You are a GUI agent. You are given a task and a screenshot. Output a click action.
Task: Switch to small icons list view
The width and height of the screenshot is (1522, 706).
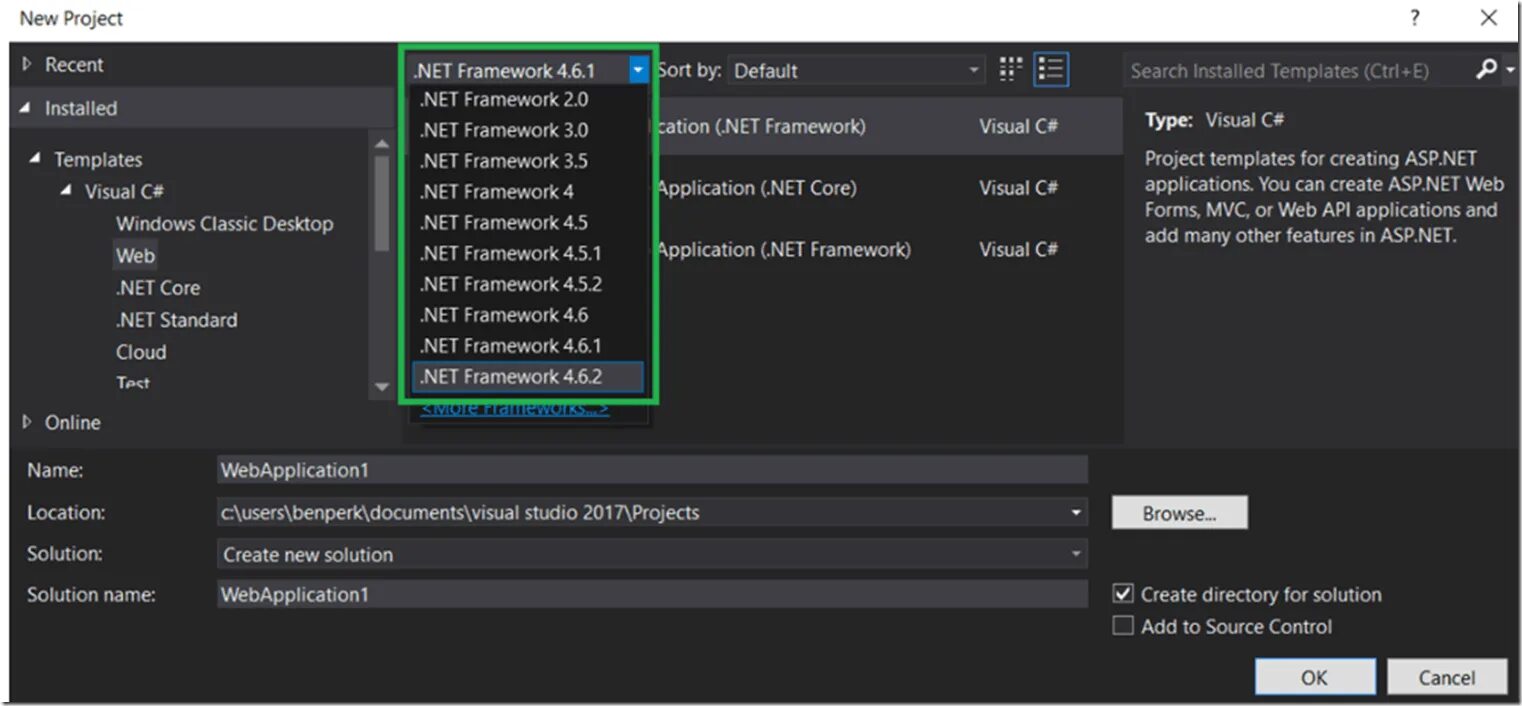point(1050,69)
